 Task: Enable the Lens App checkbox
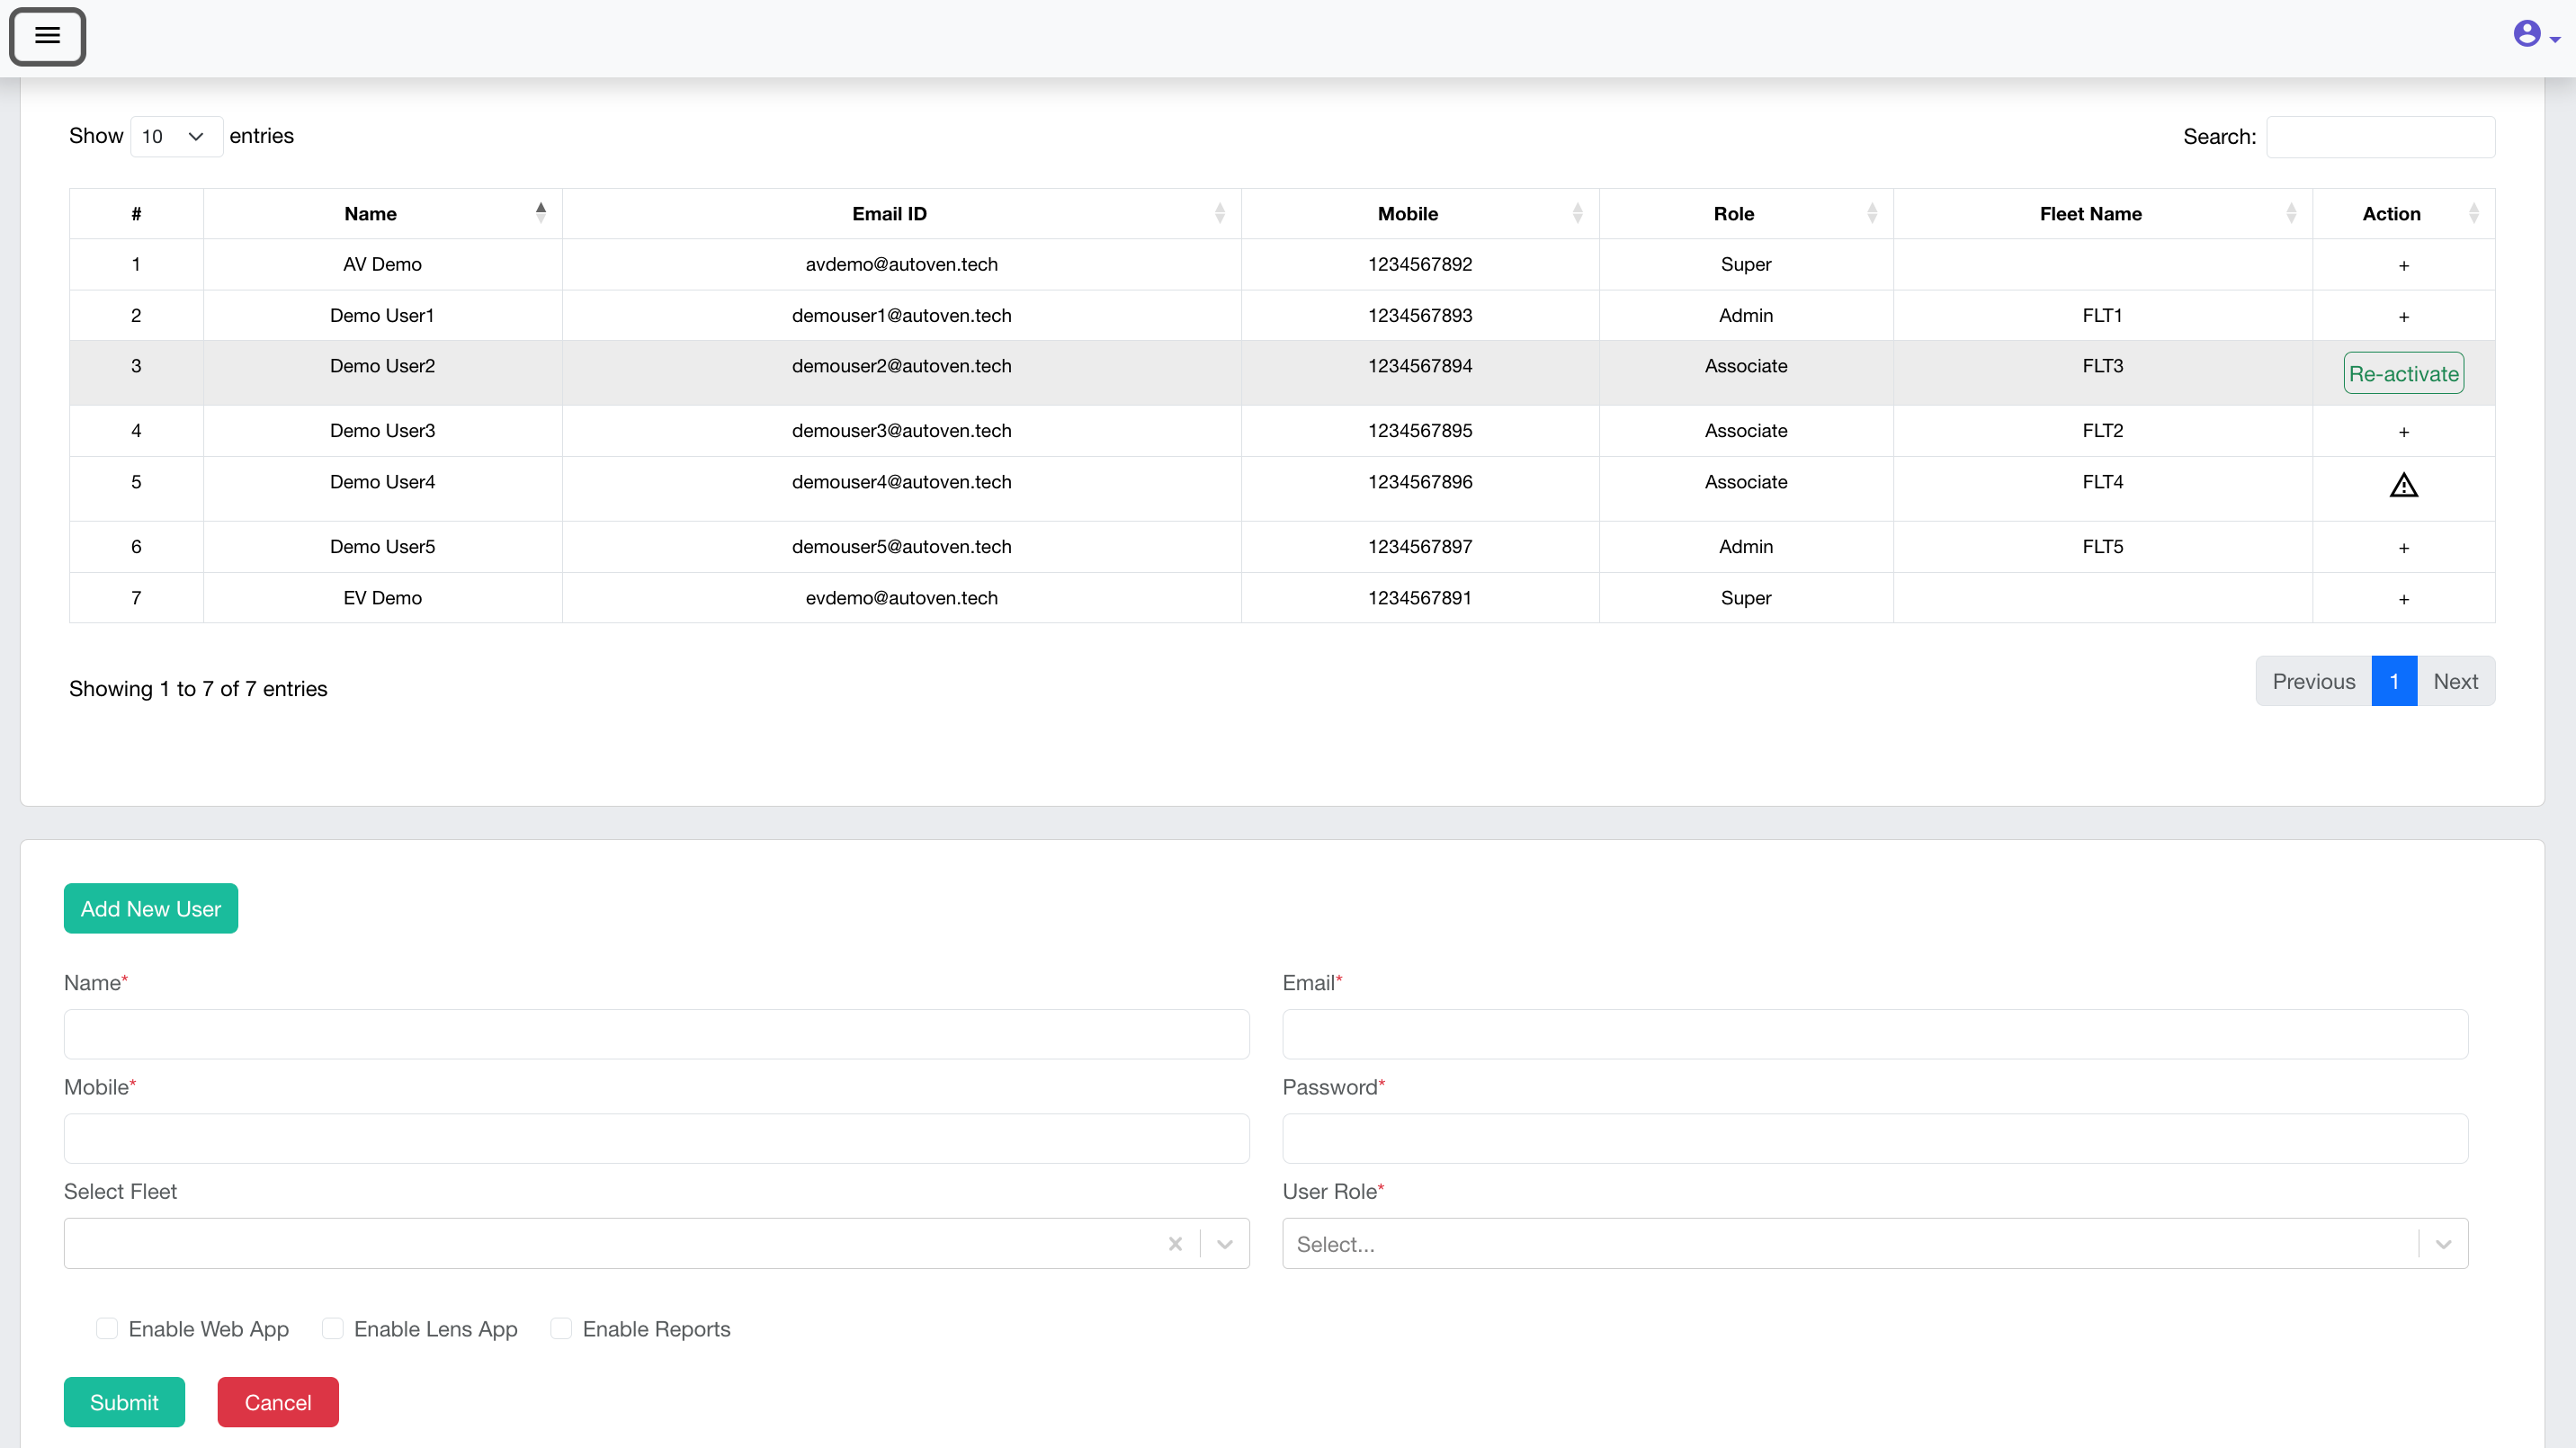point(332,1328)
